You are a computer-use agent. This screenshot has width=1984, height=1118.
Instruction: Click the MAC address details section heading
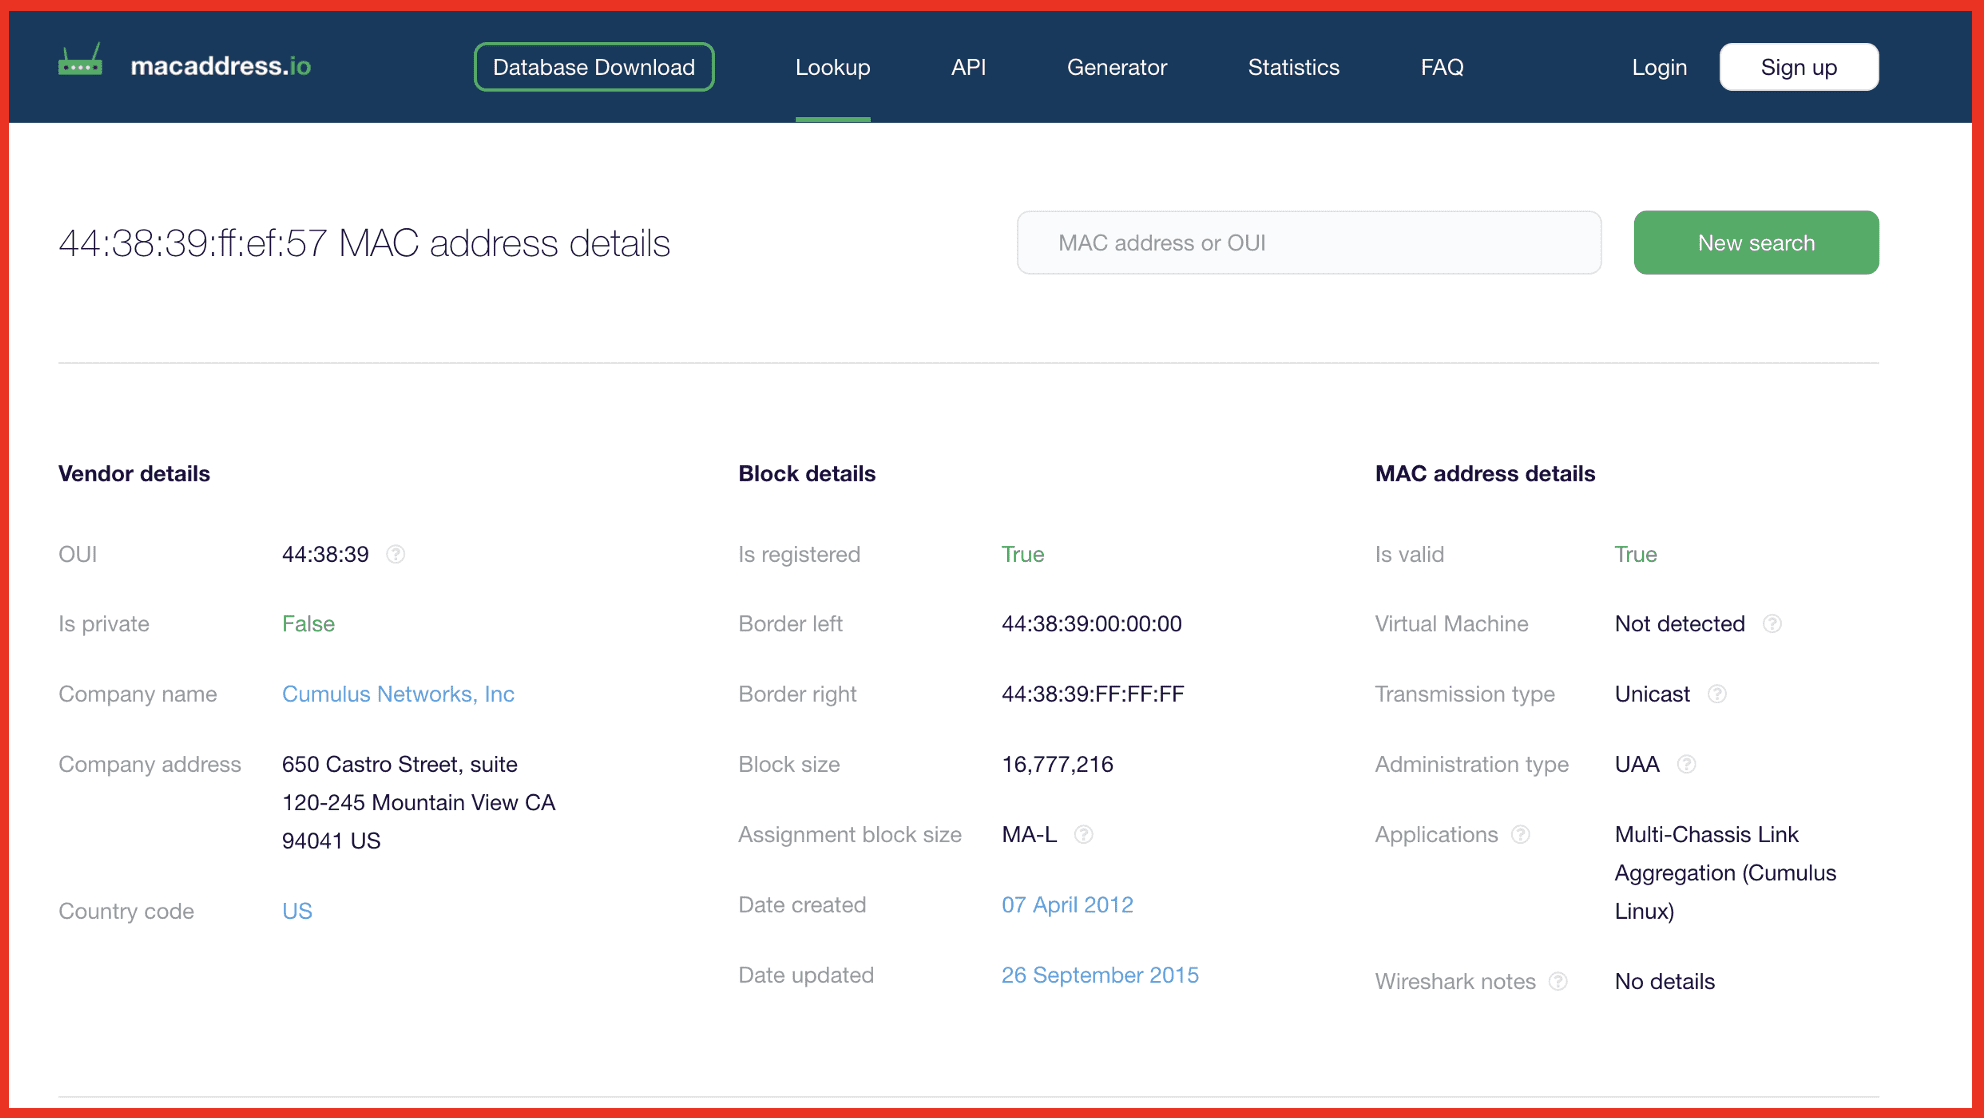pyautogui.click(x=1484, y=474)
